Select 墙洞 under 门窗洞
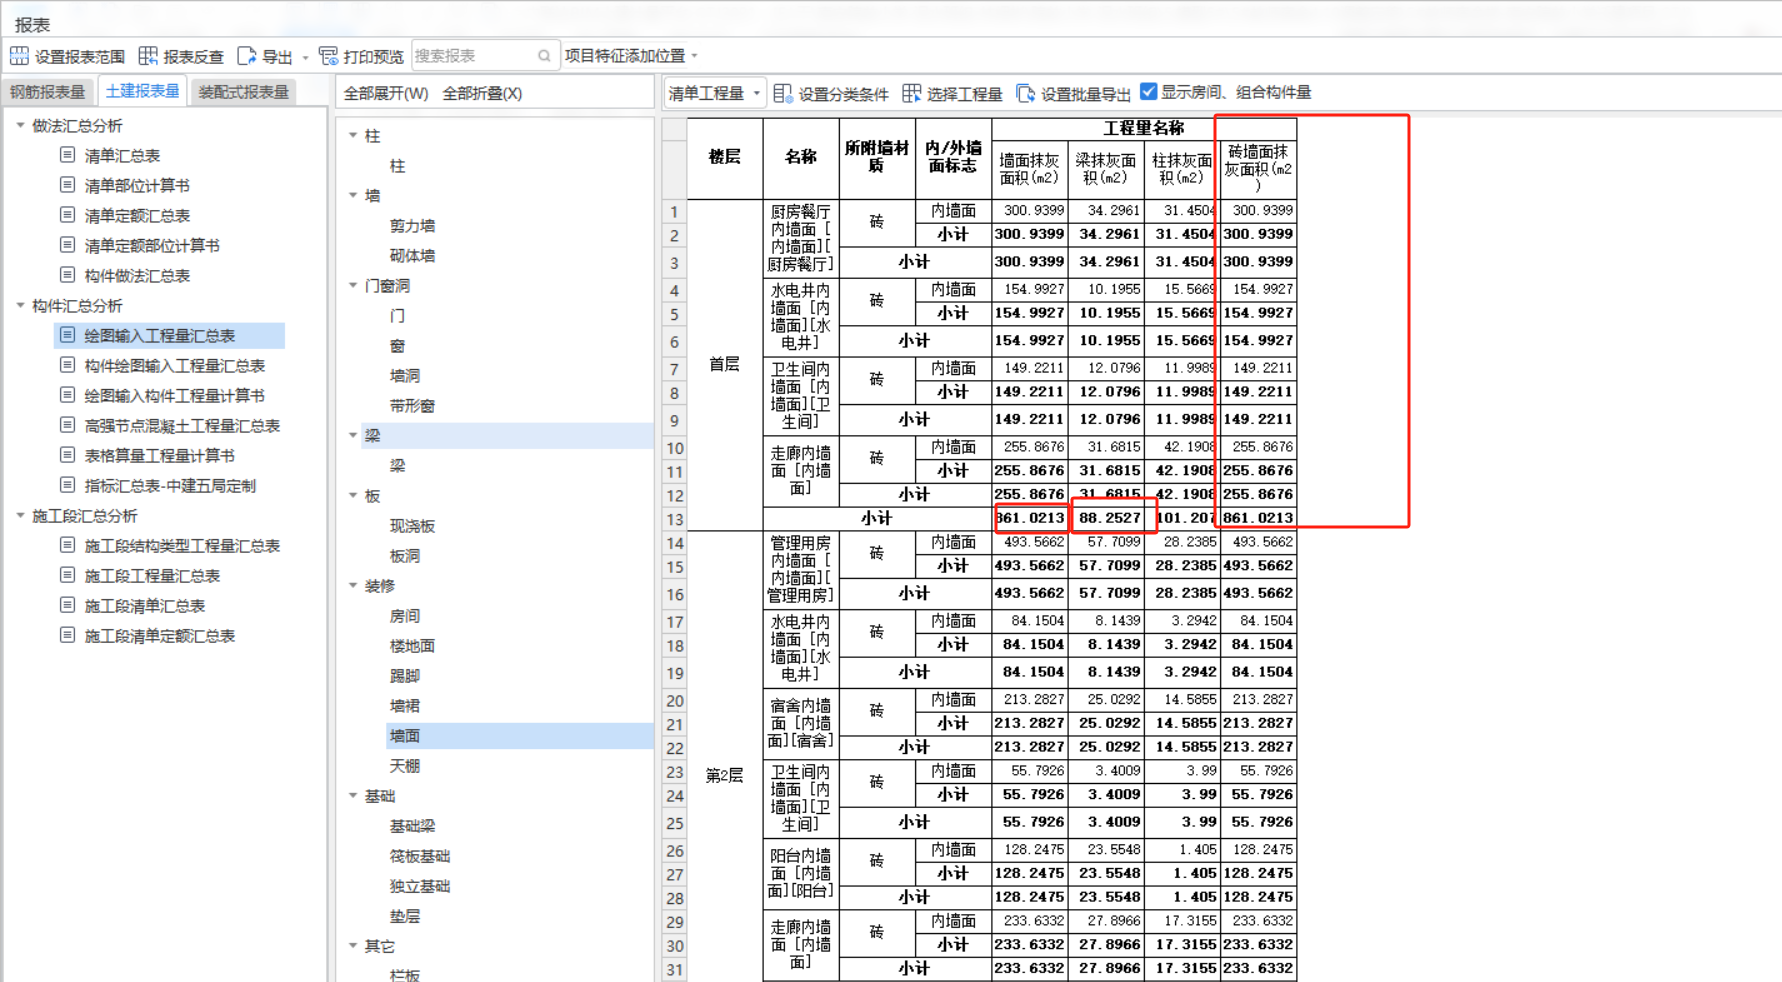 [405, 376]
